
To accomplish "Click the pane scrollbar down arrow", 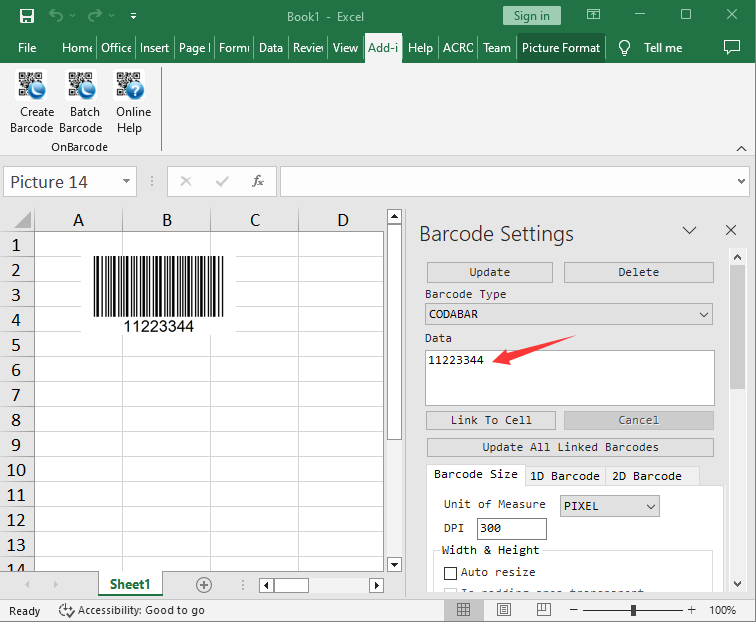I will pyautogui.click(x=737, y=584).
